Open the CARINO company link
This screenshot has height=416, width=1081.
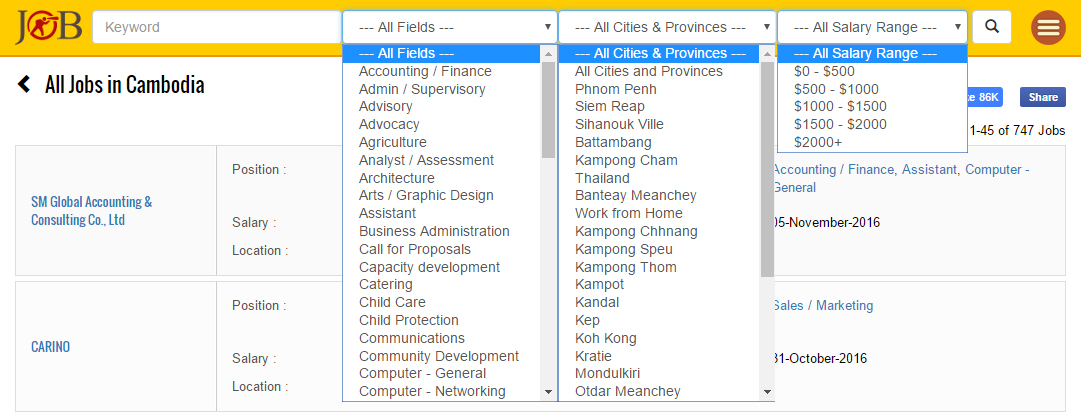pos(50,347)
